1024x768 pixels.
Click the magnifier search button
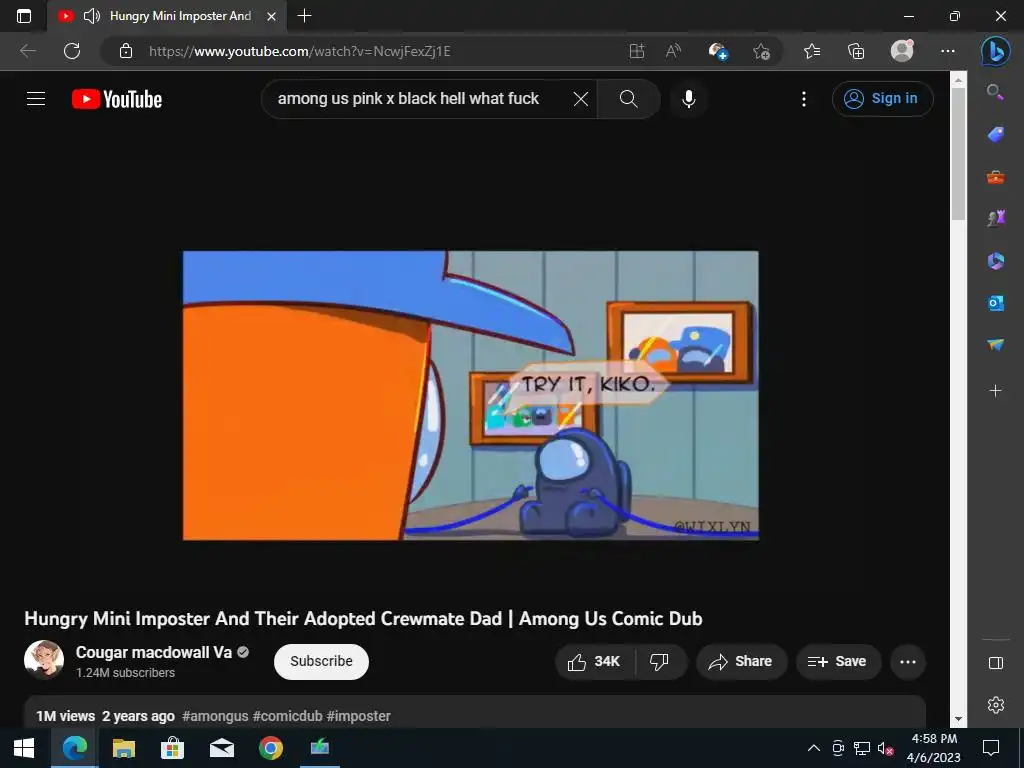[x=628, y=99]
